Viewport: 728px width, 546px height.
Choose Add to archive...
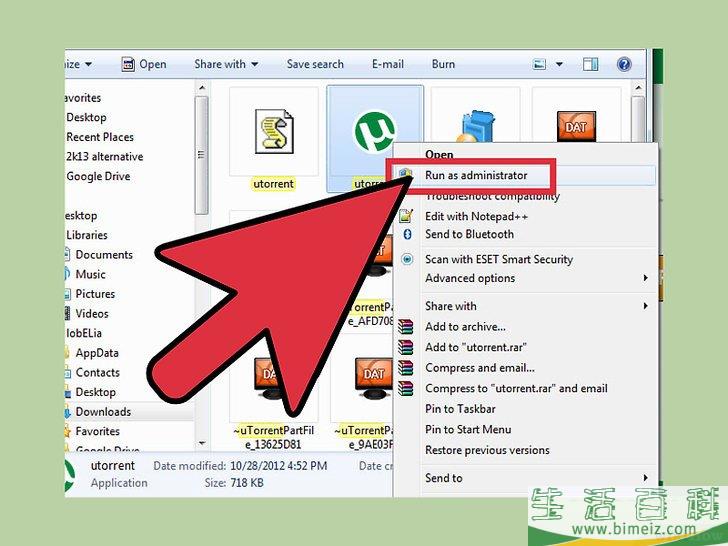coord(465,327)
